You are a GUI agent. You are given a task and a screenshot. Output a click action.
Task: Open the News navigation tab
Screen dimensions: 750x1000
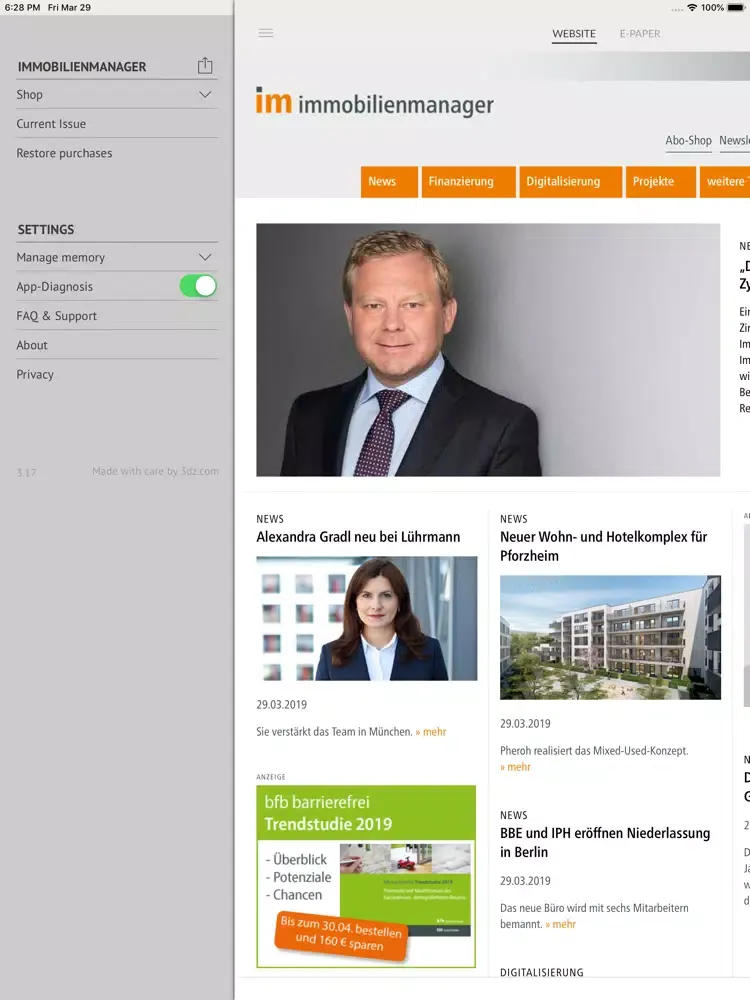point(389,182)
